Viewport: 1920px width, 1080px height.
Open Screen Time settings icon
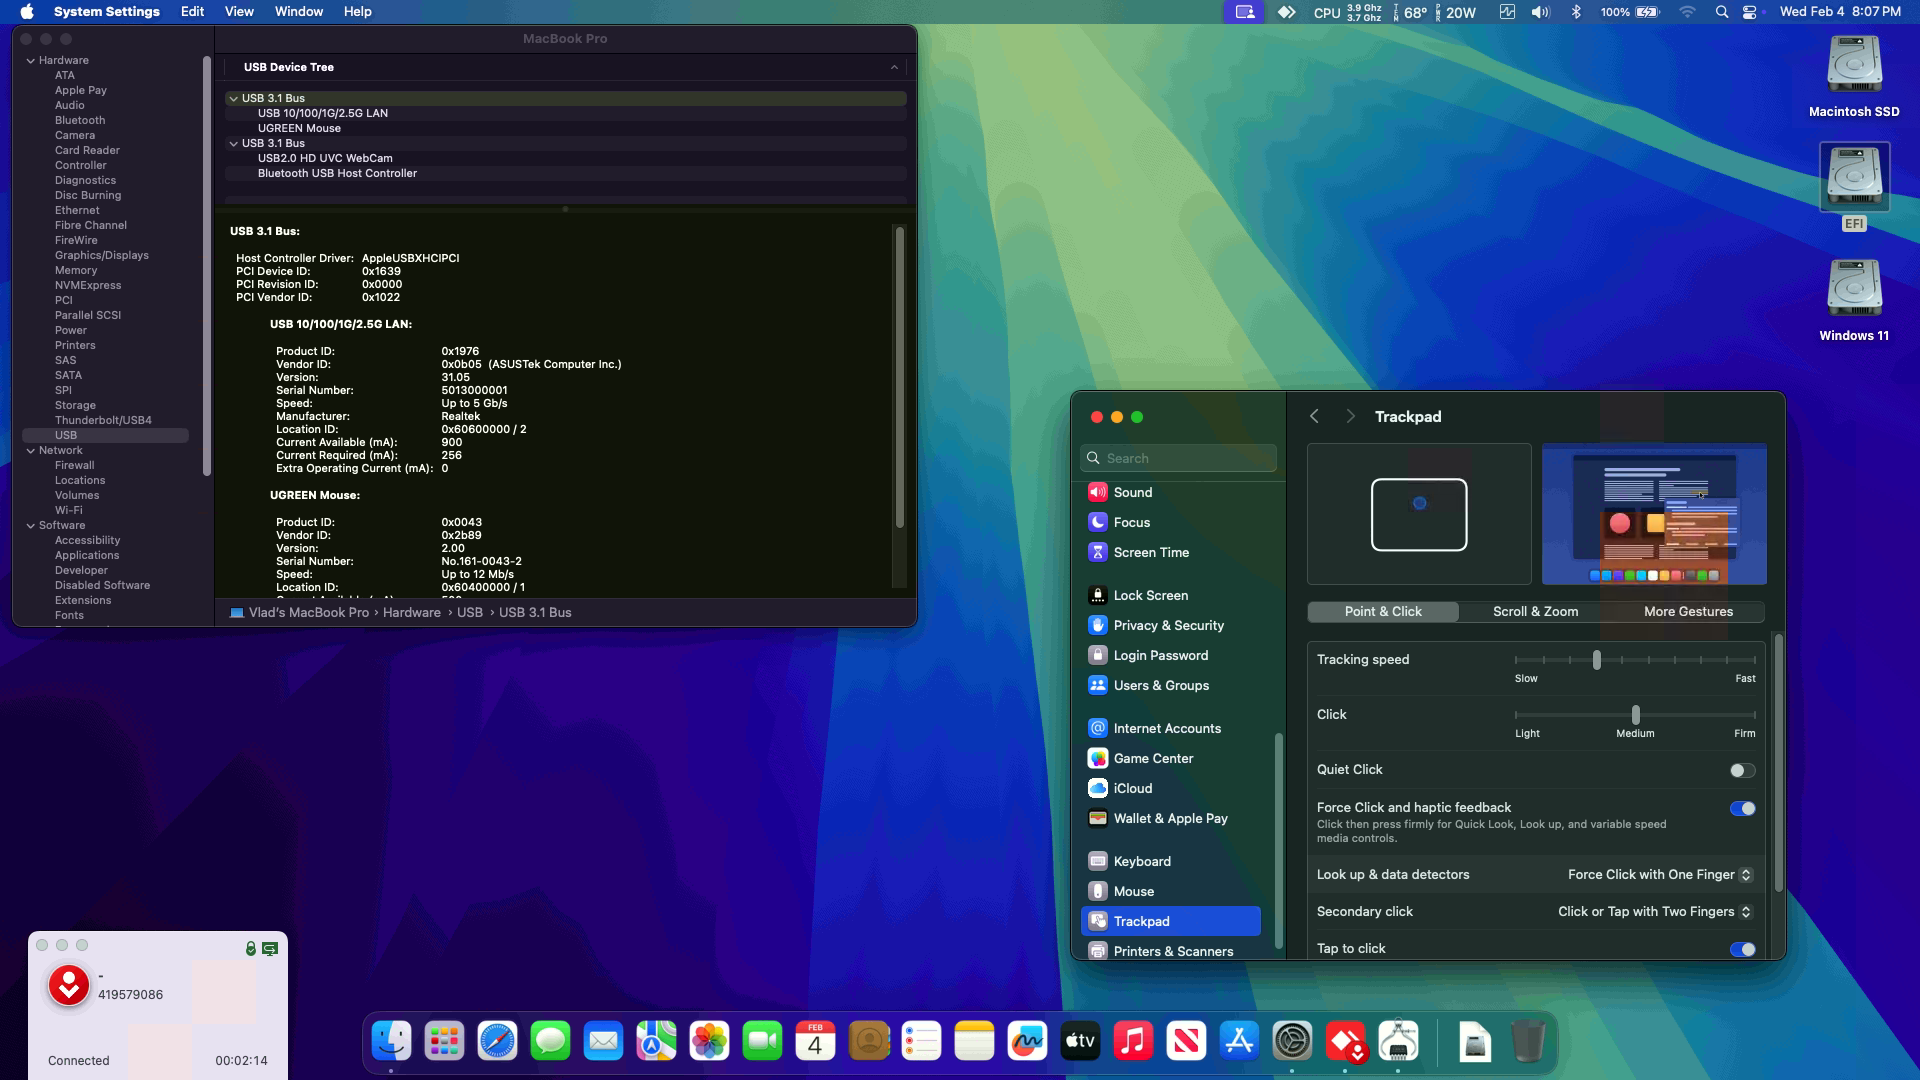1097,552
